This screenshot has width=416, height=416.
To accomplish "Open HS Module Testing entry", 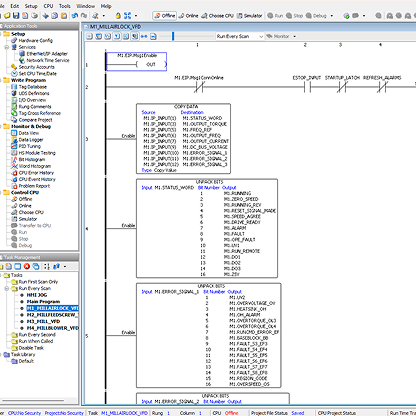I will coord(37,153).
